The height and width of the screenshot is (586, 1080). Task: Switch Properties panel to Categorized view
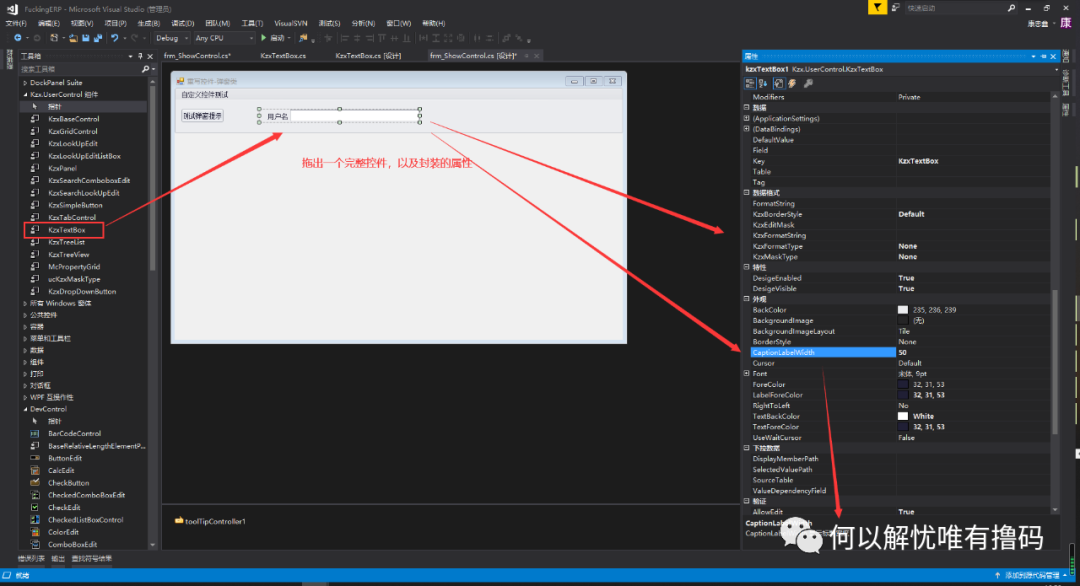coord(750,83)
